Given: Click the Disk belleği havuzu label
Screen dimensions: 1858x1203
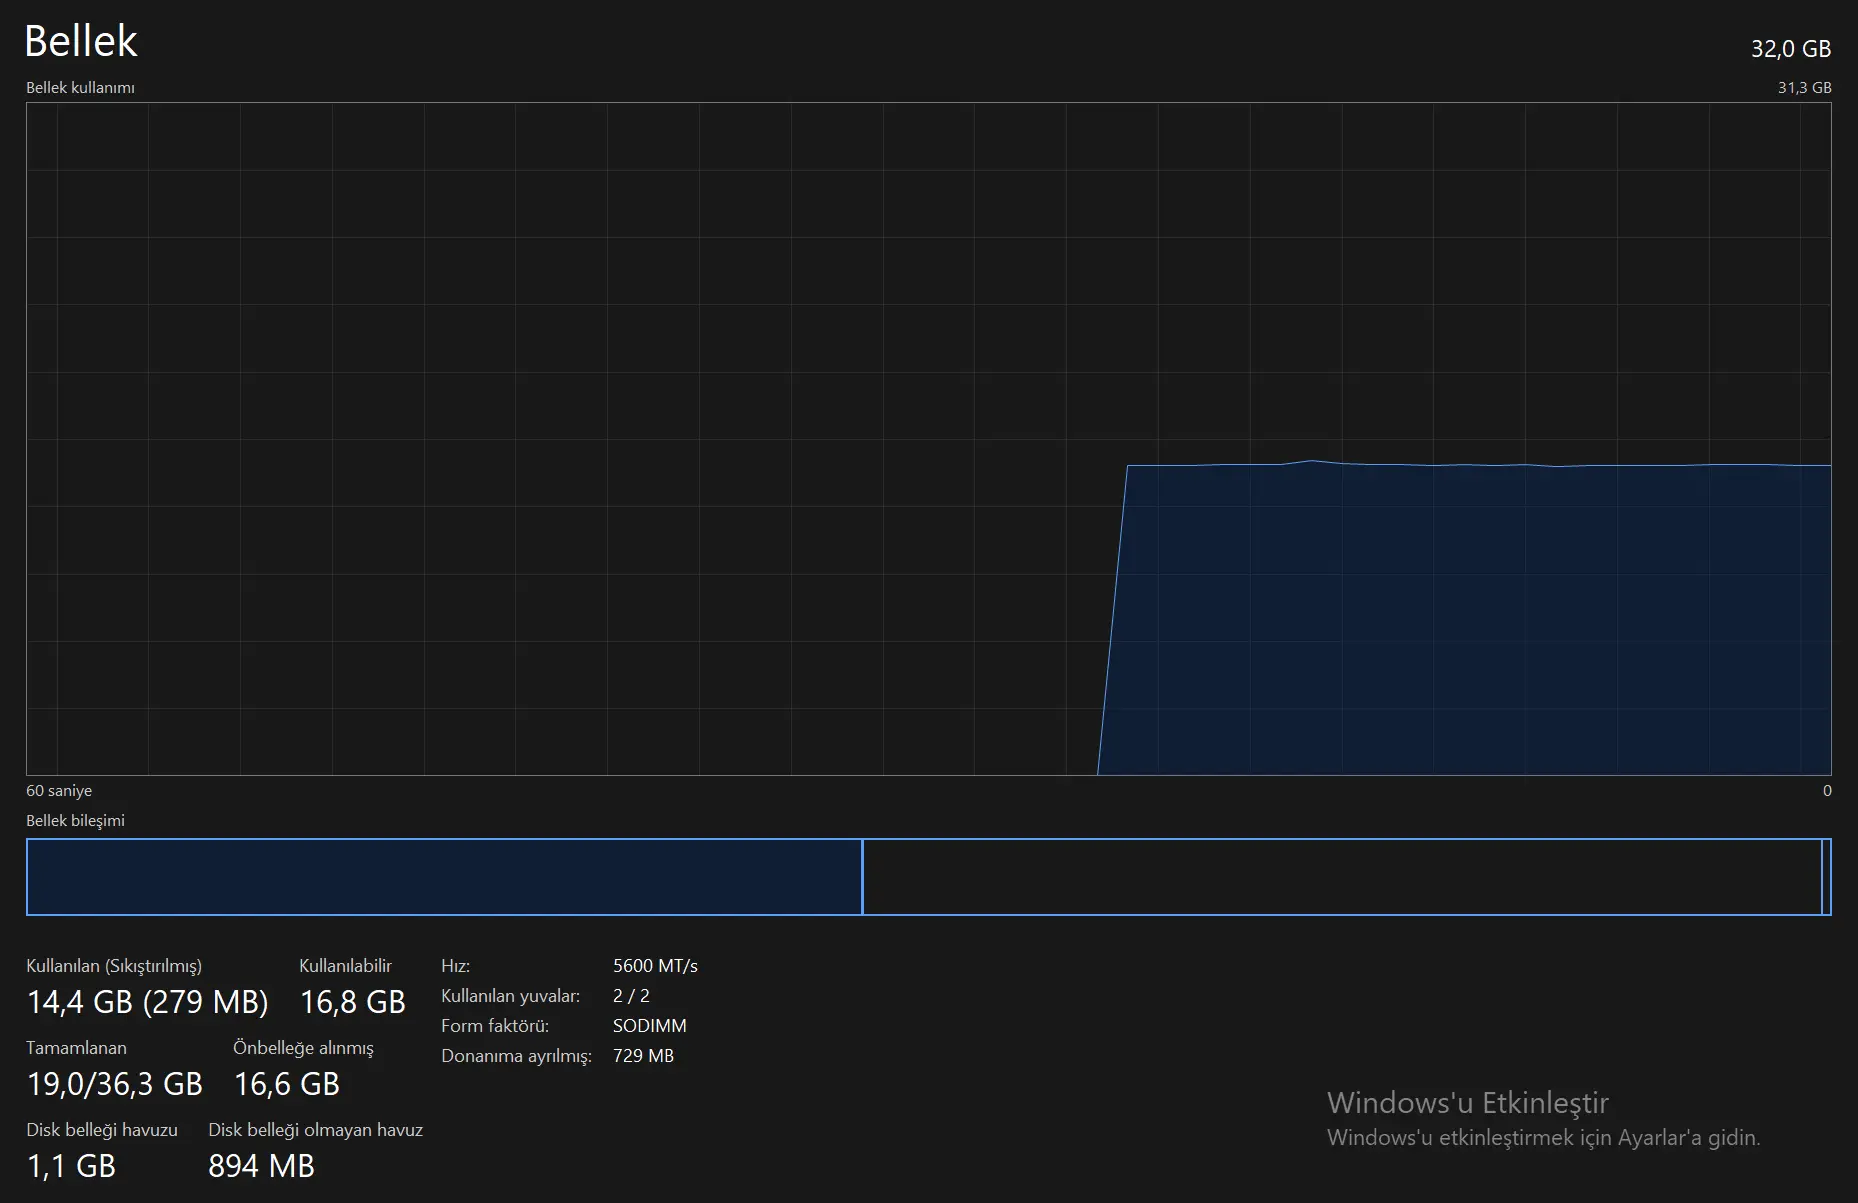Looking at the screenshot, I should coord(102,1130).
